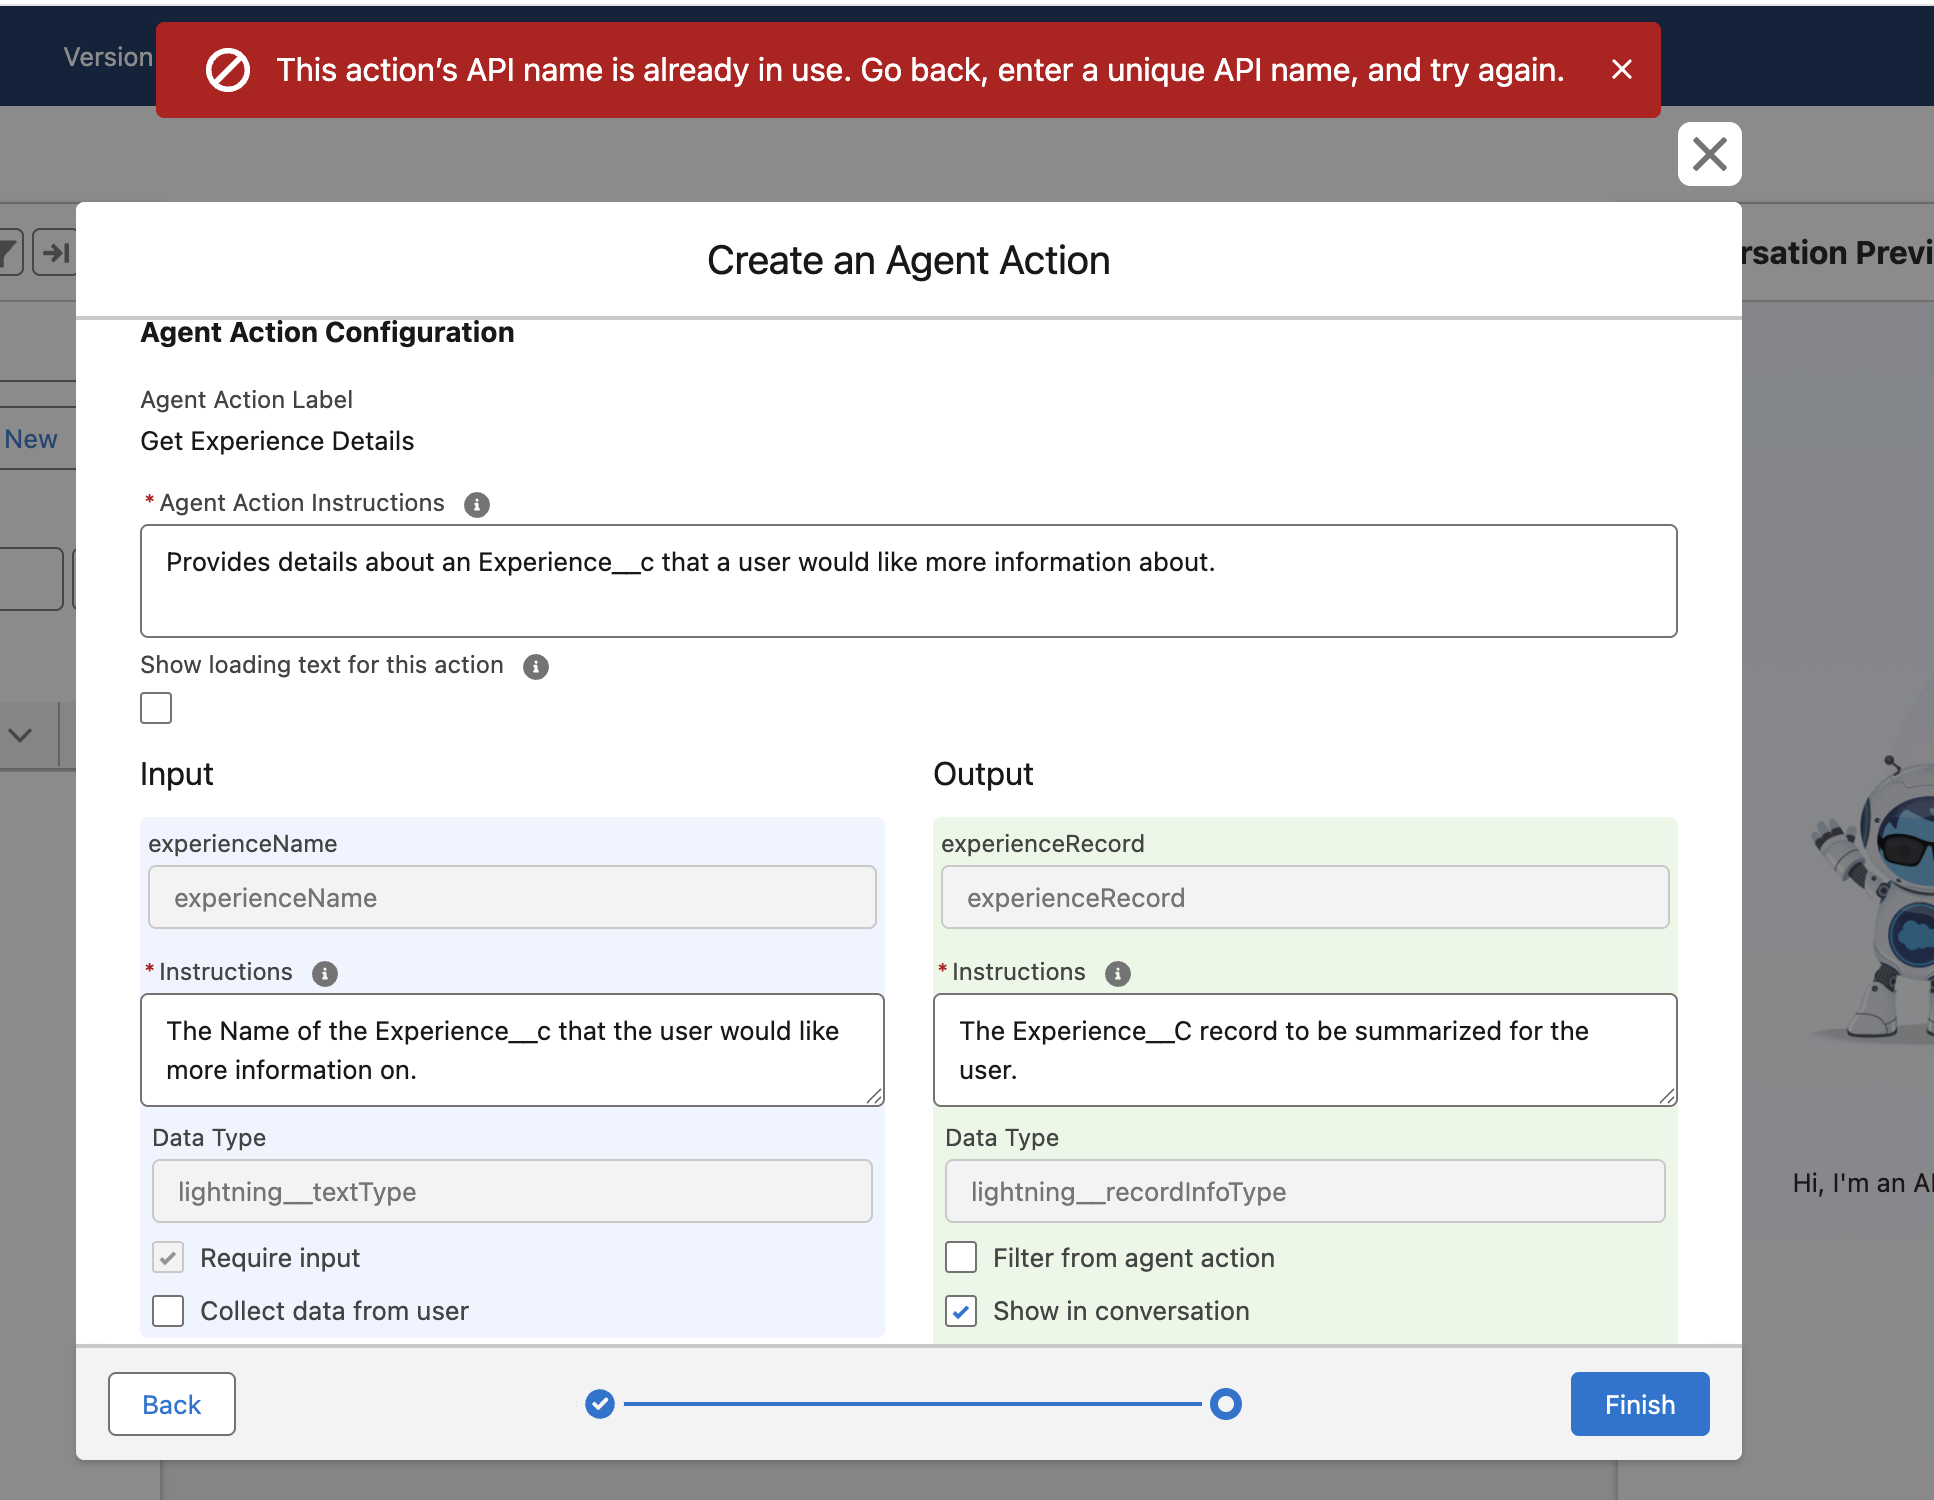Click the Finish button
The width and height of the screenshot is (1934, 1500).
[x=1639, y=1404]
